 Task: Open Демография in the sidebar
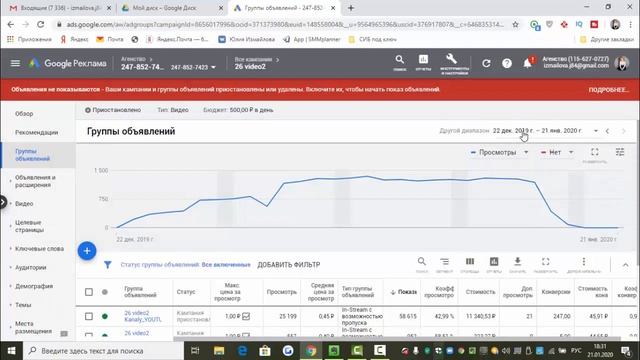(34, 286)
